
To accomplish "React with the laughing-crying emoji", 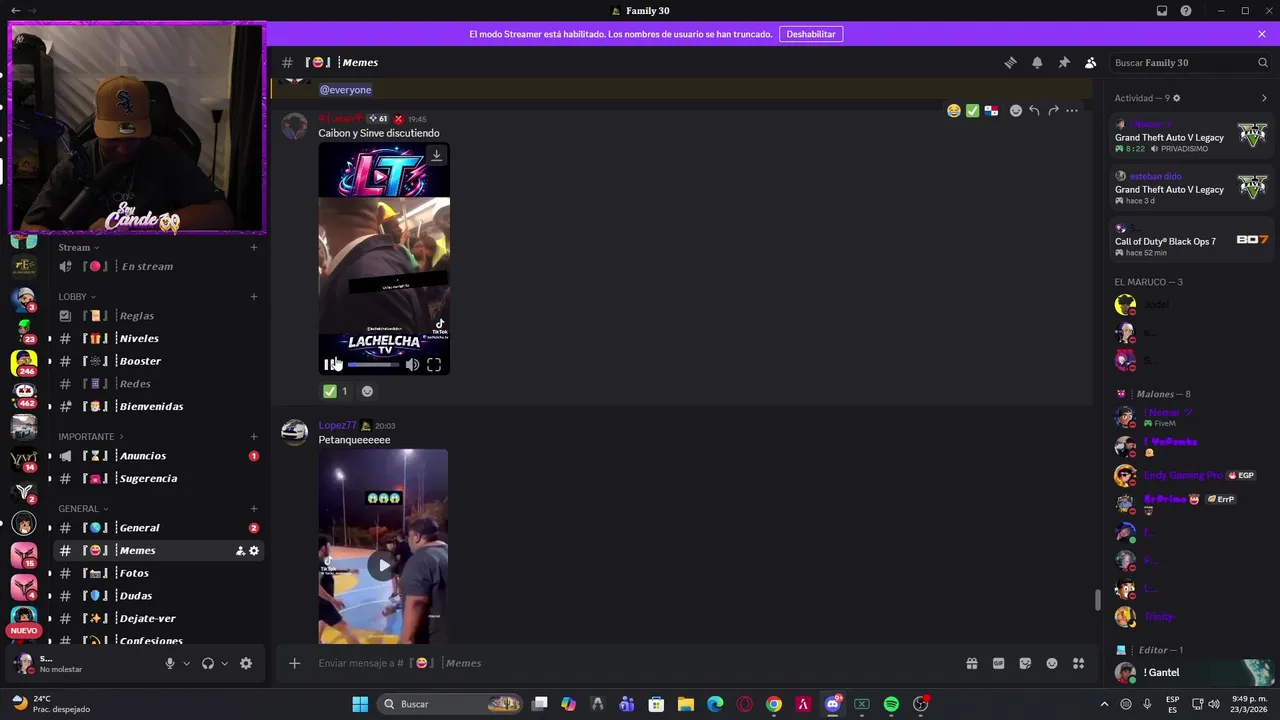I will pyautogui.click(x=954, y=111).
